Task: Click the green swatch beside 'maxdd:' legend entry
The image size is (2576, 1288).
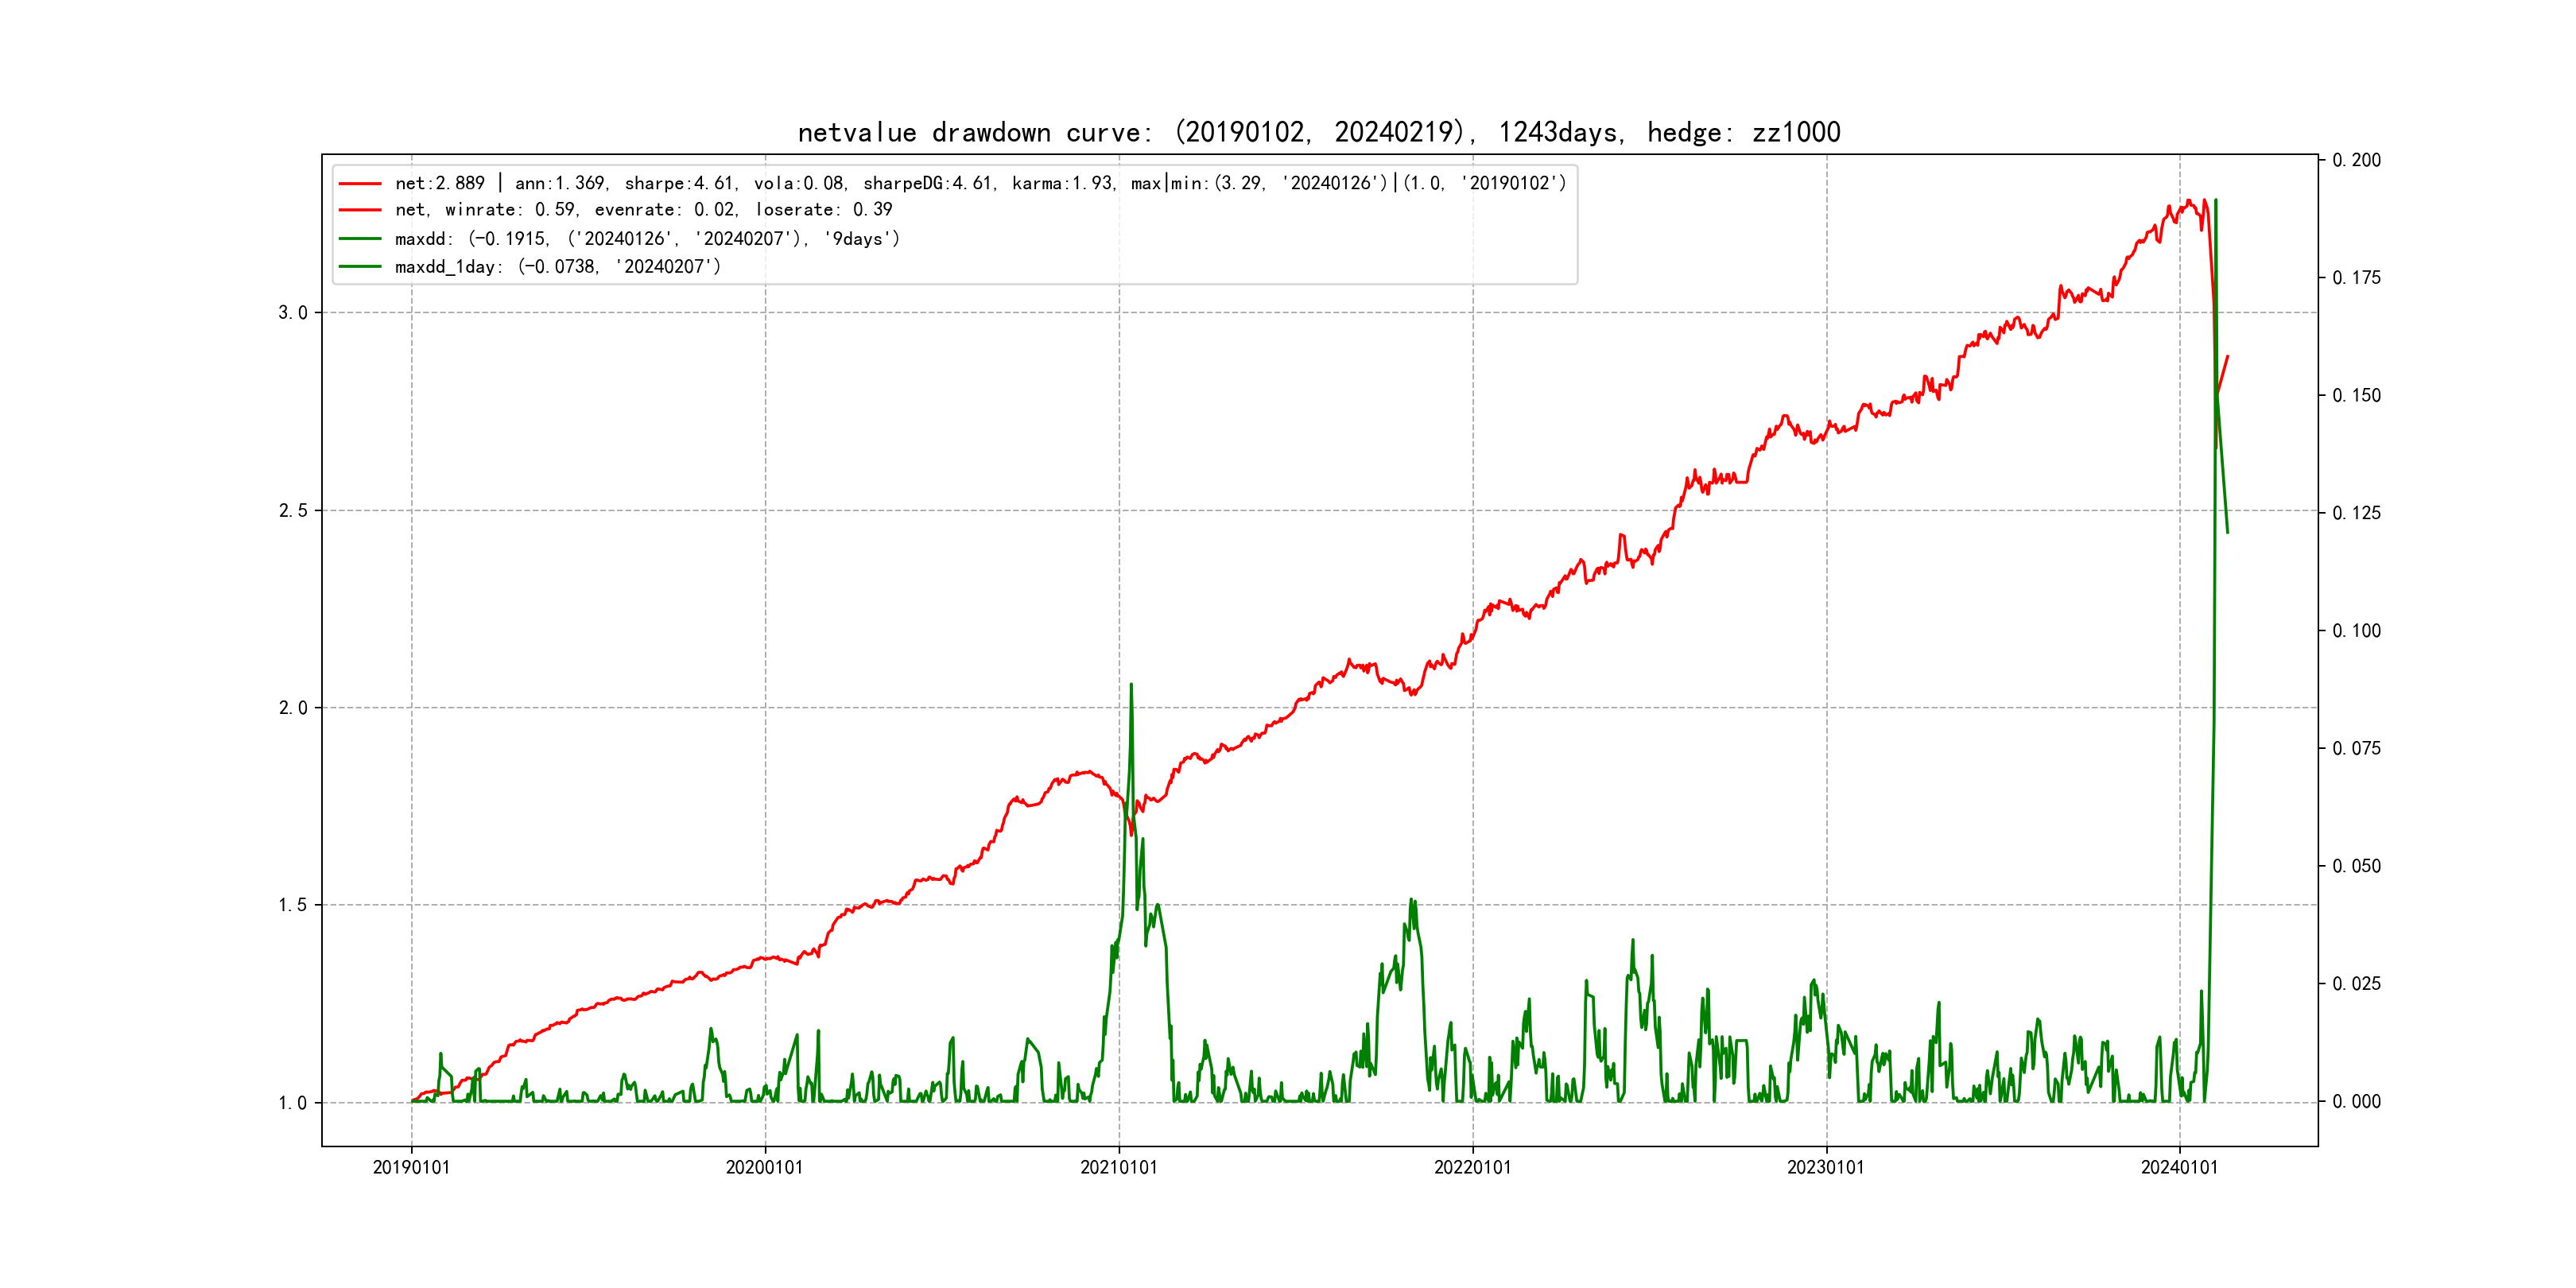Action: tap(360, 239)
